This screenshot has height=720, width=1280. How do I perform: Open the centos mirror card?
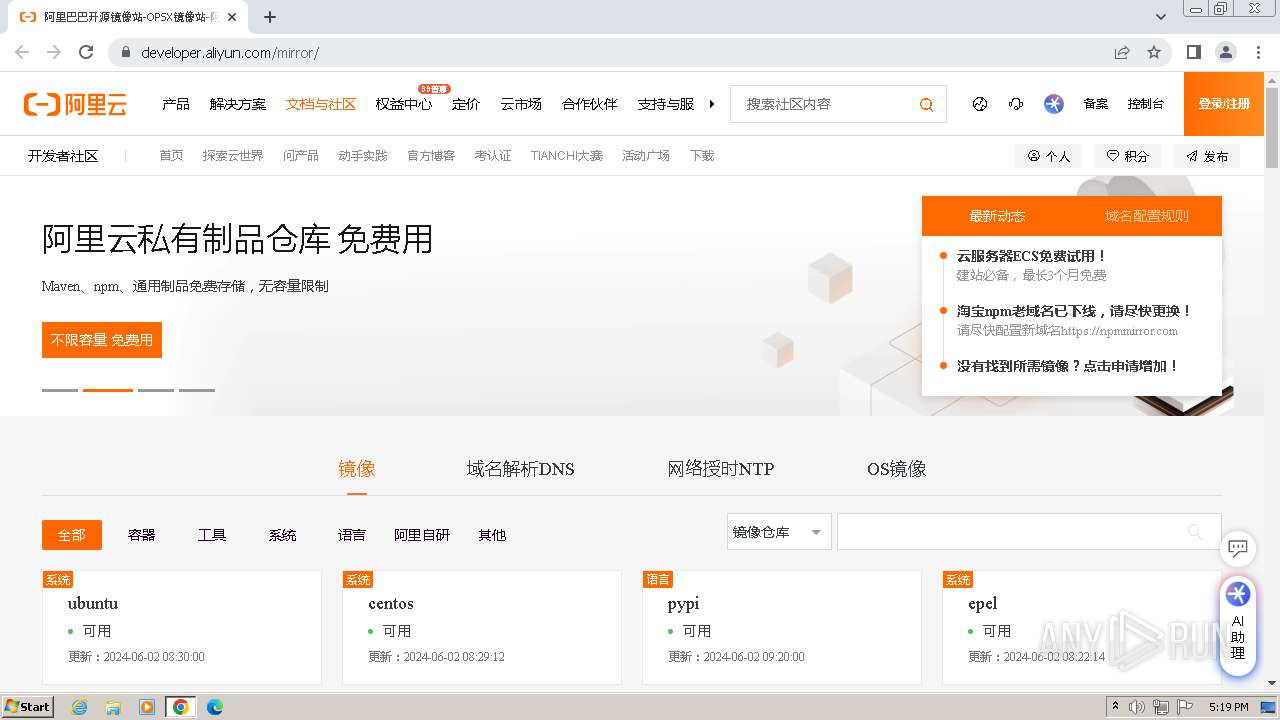[482, 628]
